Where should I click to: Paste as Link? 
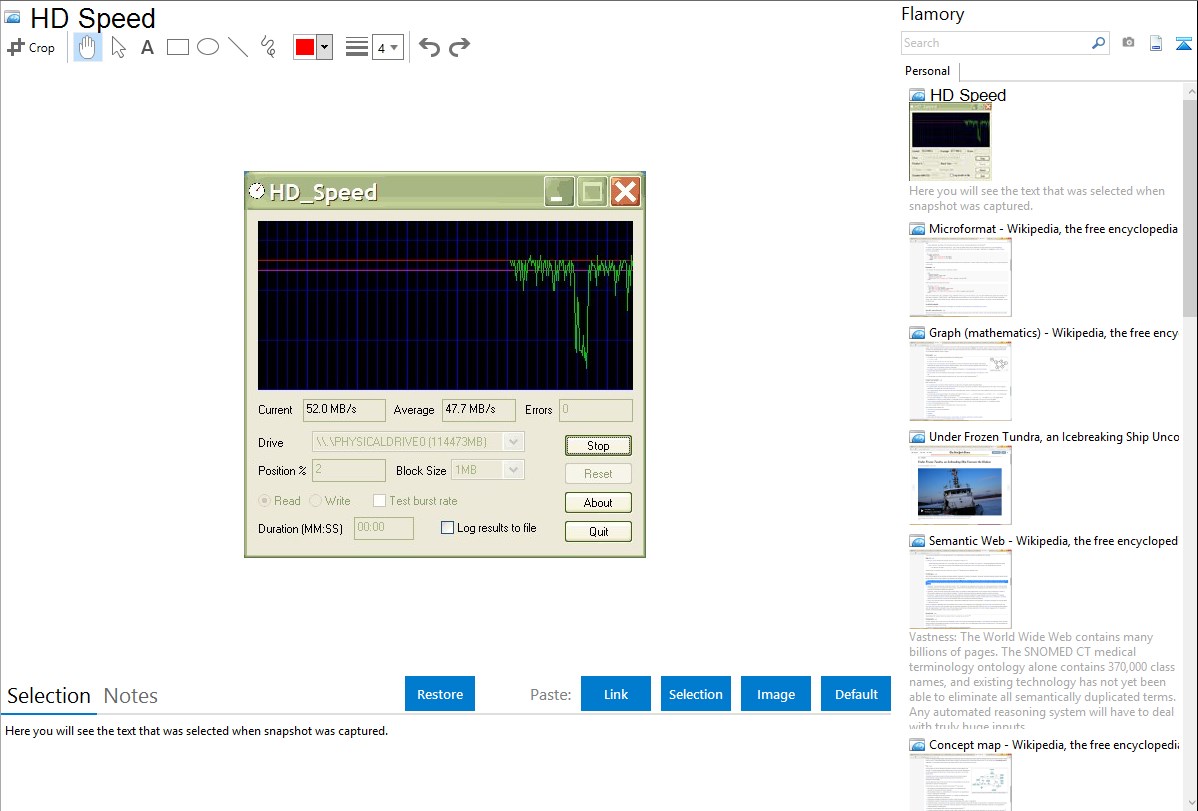[x=616, y=694]
